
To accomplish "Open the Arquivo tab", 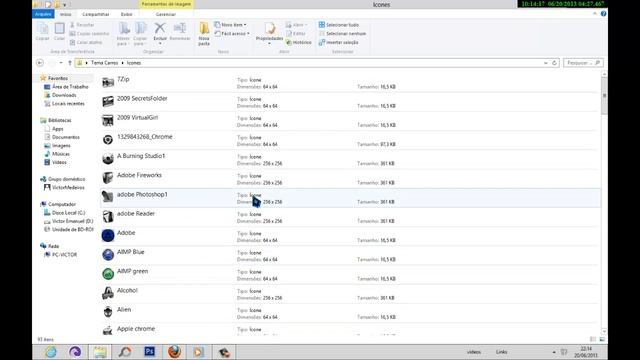I will [x=43, y=14].
